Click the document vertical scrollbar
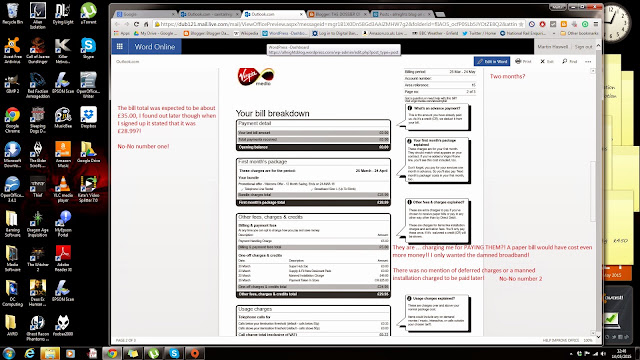This screenshot has height=360, width=640. tap(593, 202)
